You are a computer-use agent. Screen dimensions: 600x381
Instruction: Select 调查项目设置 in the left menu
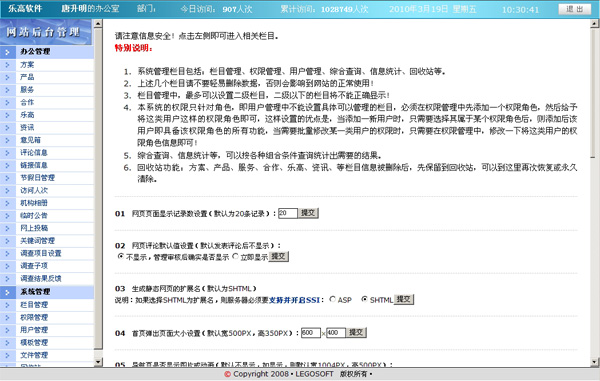[x=41, y=254]
